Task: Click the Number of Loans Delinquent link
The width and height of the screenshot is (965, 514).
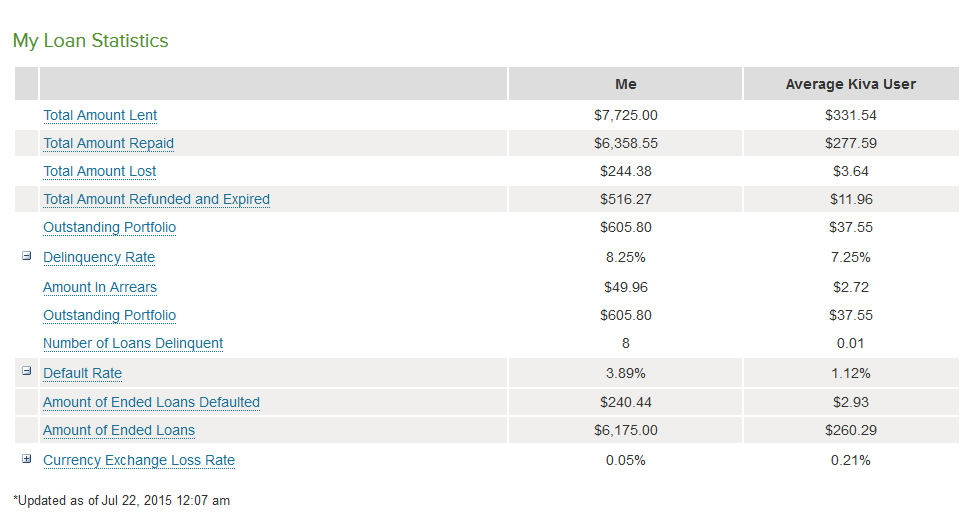Action: point(133,343)
